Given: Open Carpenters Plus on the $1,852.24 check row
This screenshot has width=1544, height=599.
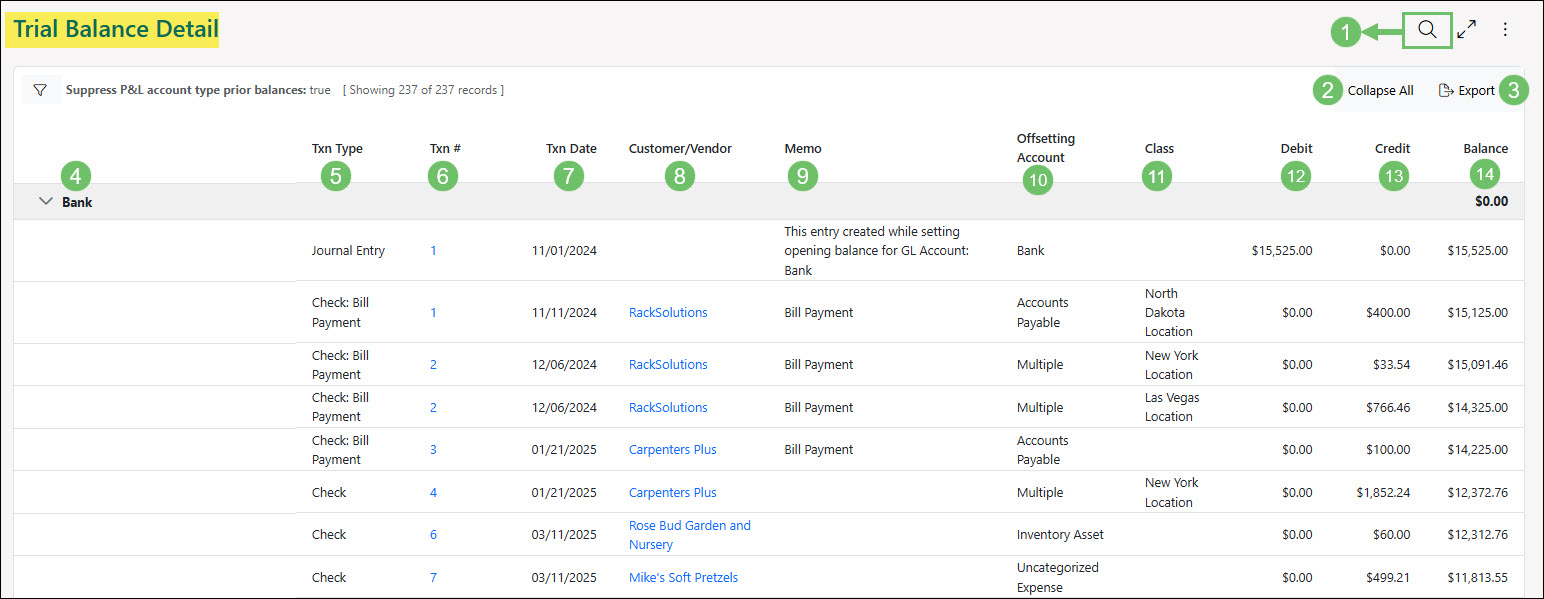Looking at the screenshot, I should [672, 492].
